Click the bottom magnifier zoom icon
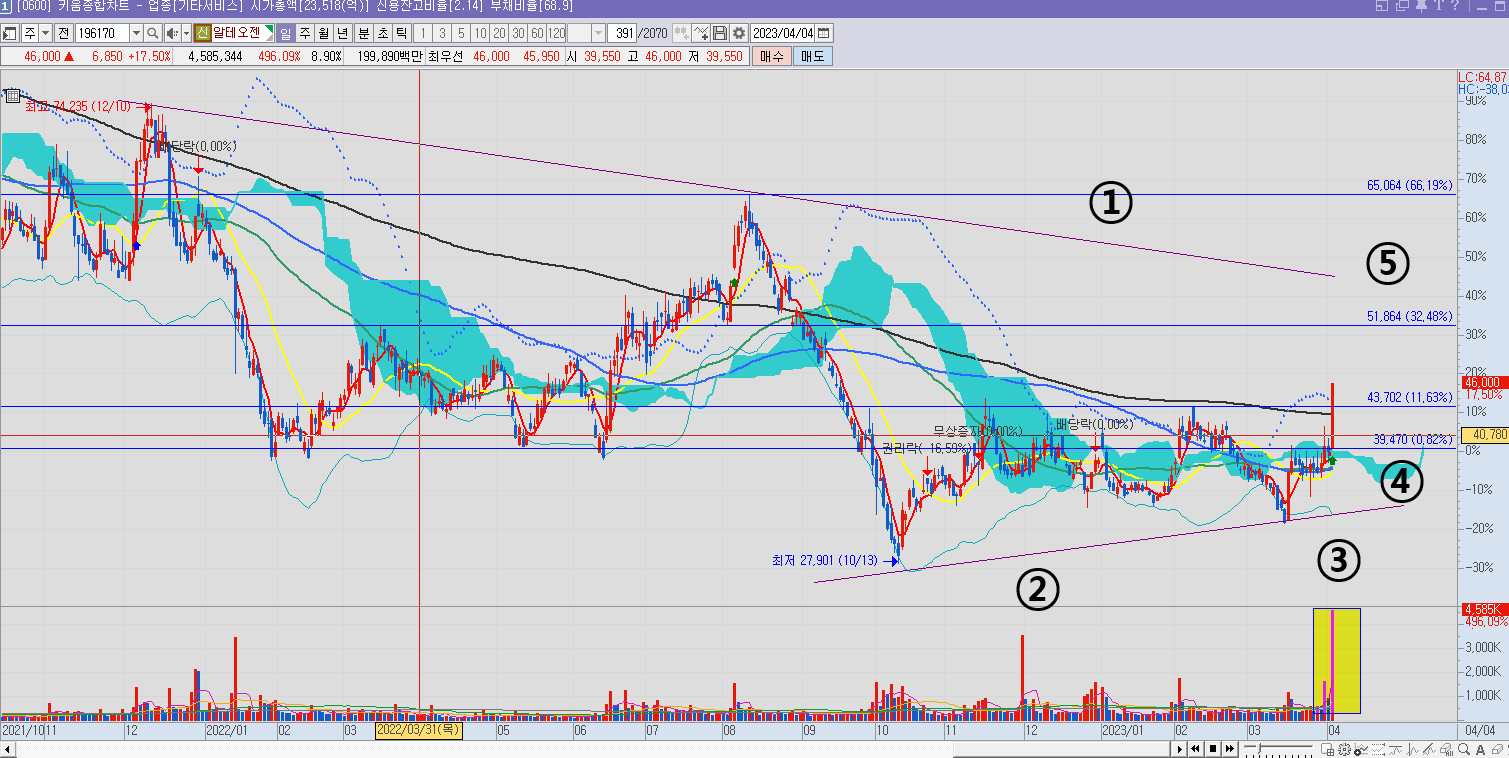1509x758 pixels. (x=1464, y=749)
